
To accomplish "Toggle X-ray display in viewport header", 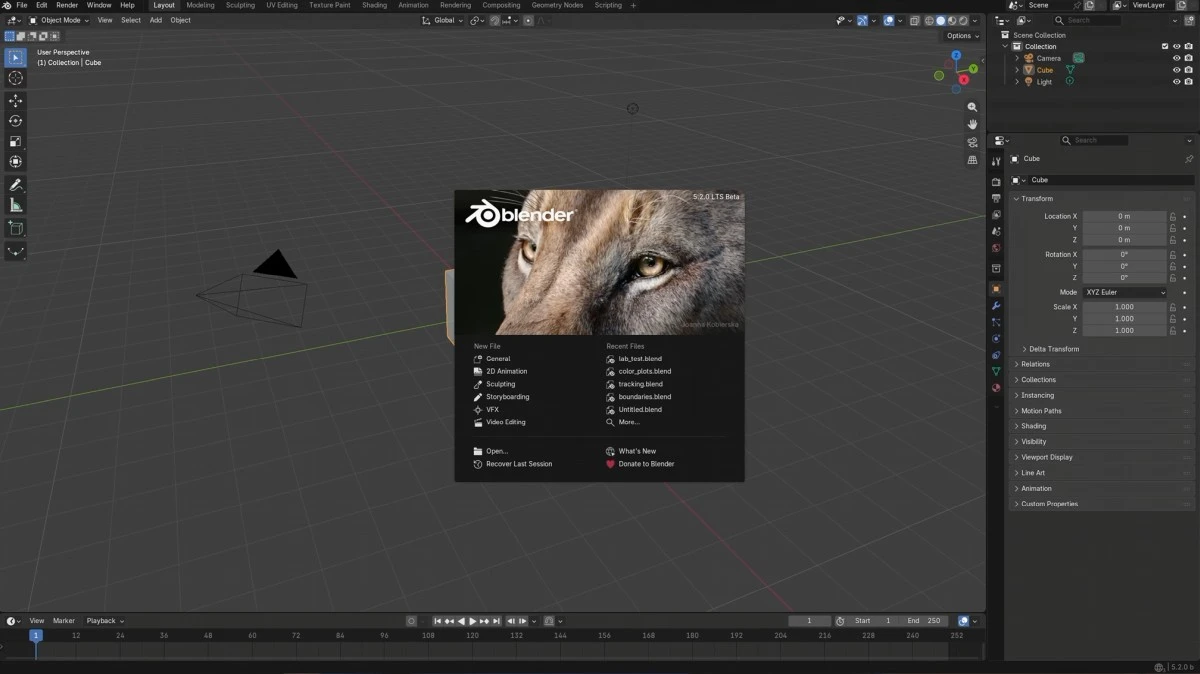I will click(x=914, y=20).
